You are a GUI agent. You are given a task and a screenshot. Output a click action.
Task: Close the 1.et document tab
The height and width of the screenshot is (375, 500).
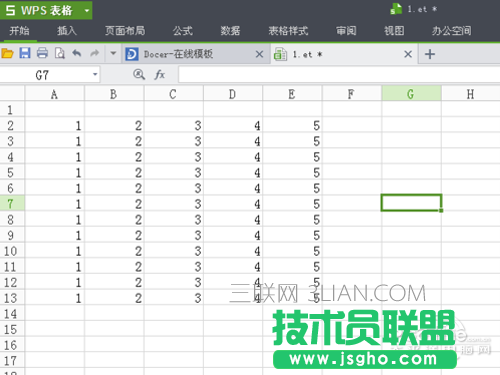click(408, 54)
